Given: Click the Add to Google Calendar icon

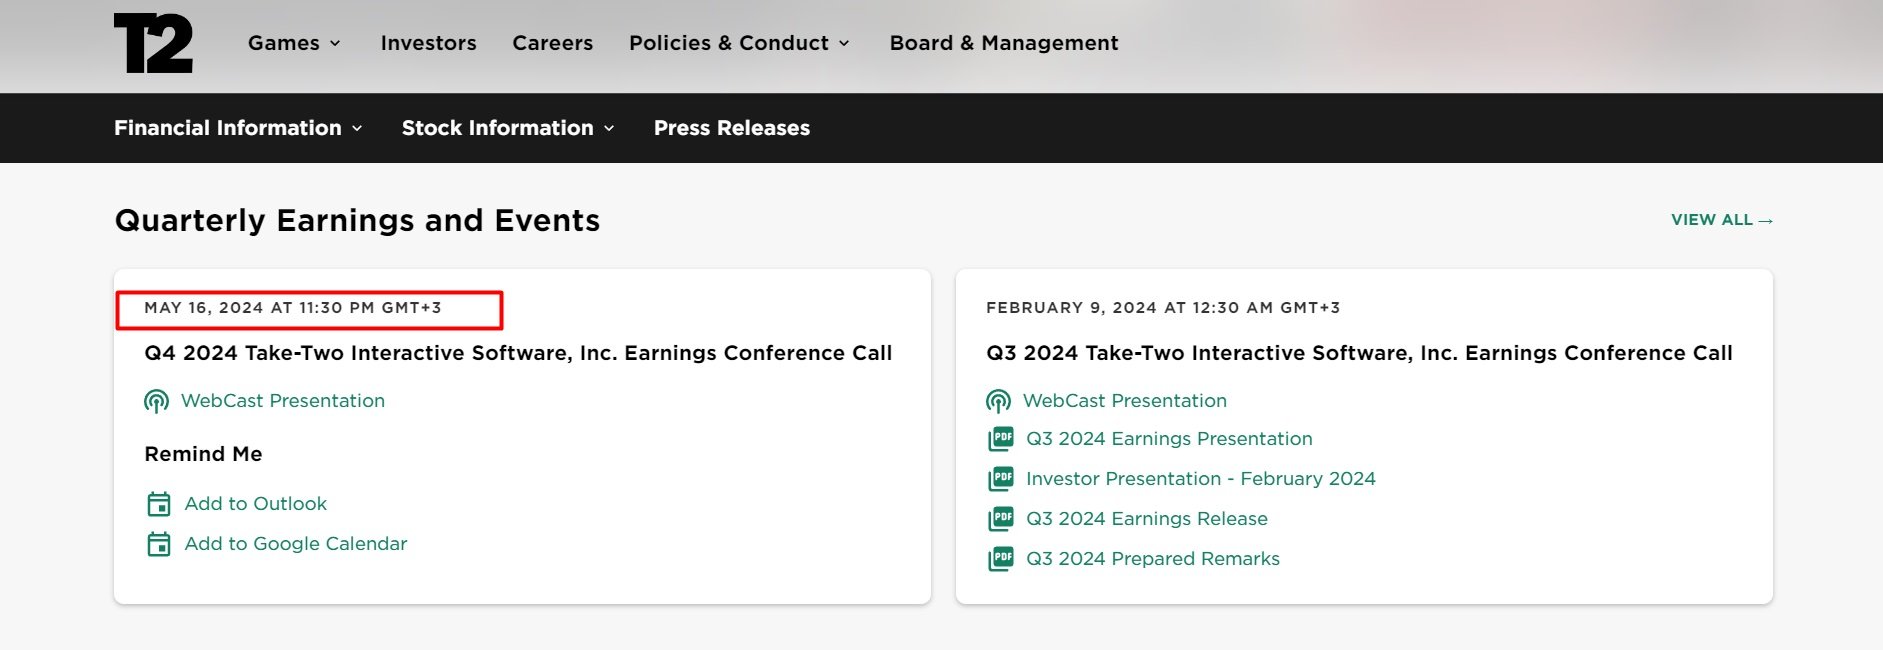Looking at the screenshot, I should pos(159,544).
